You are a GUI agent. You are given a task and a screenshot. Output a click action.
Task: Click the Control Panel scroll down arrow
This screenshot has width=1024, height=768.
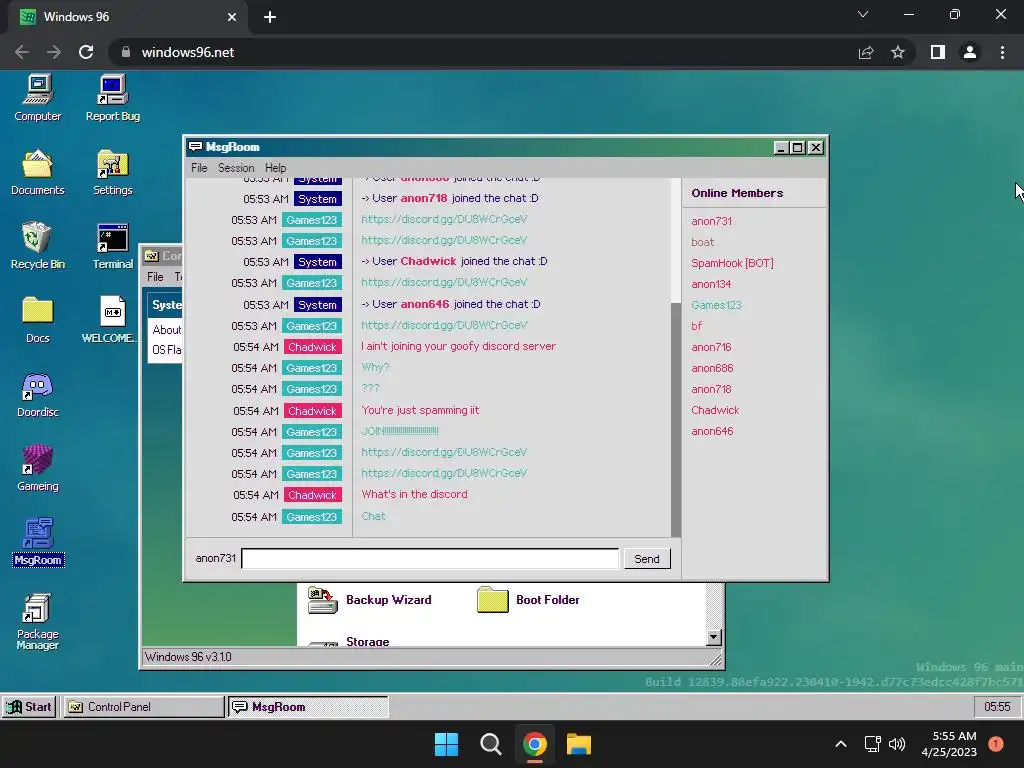[x=713, y=637]
